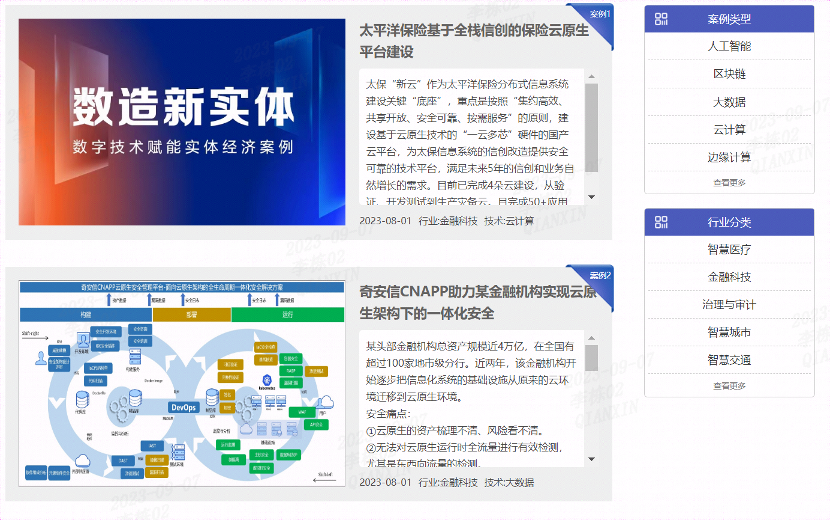Click the grid icon beside 案例类型
Screen dimensions: 830x520
(x=661, y=19)
